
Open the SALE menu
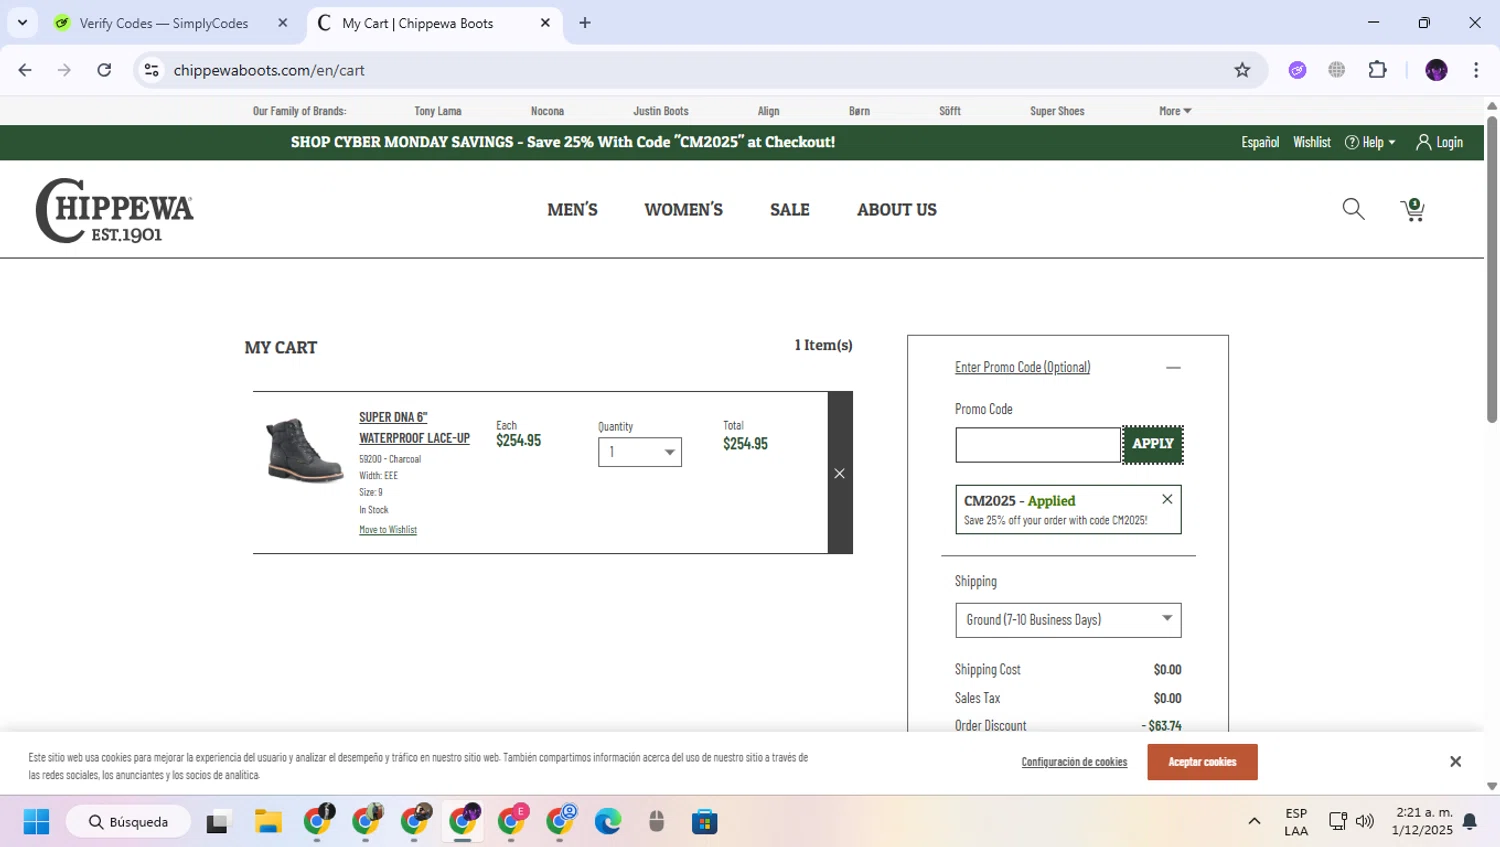tap(790, 210)
